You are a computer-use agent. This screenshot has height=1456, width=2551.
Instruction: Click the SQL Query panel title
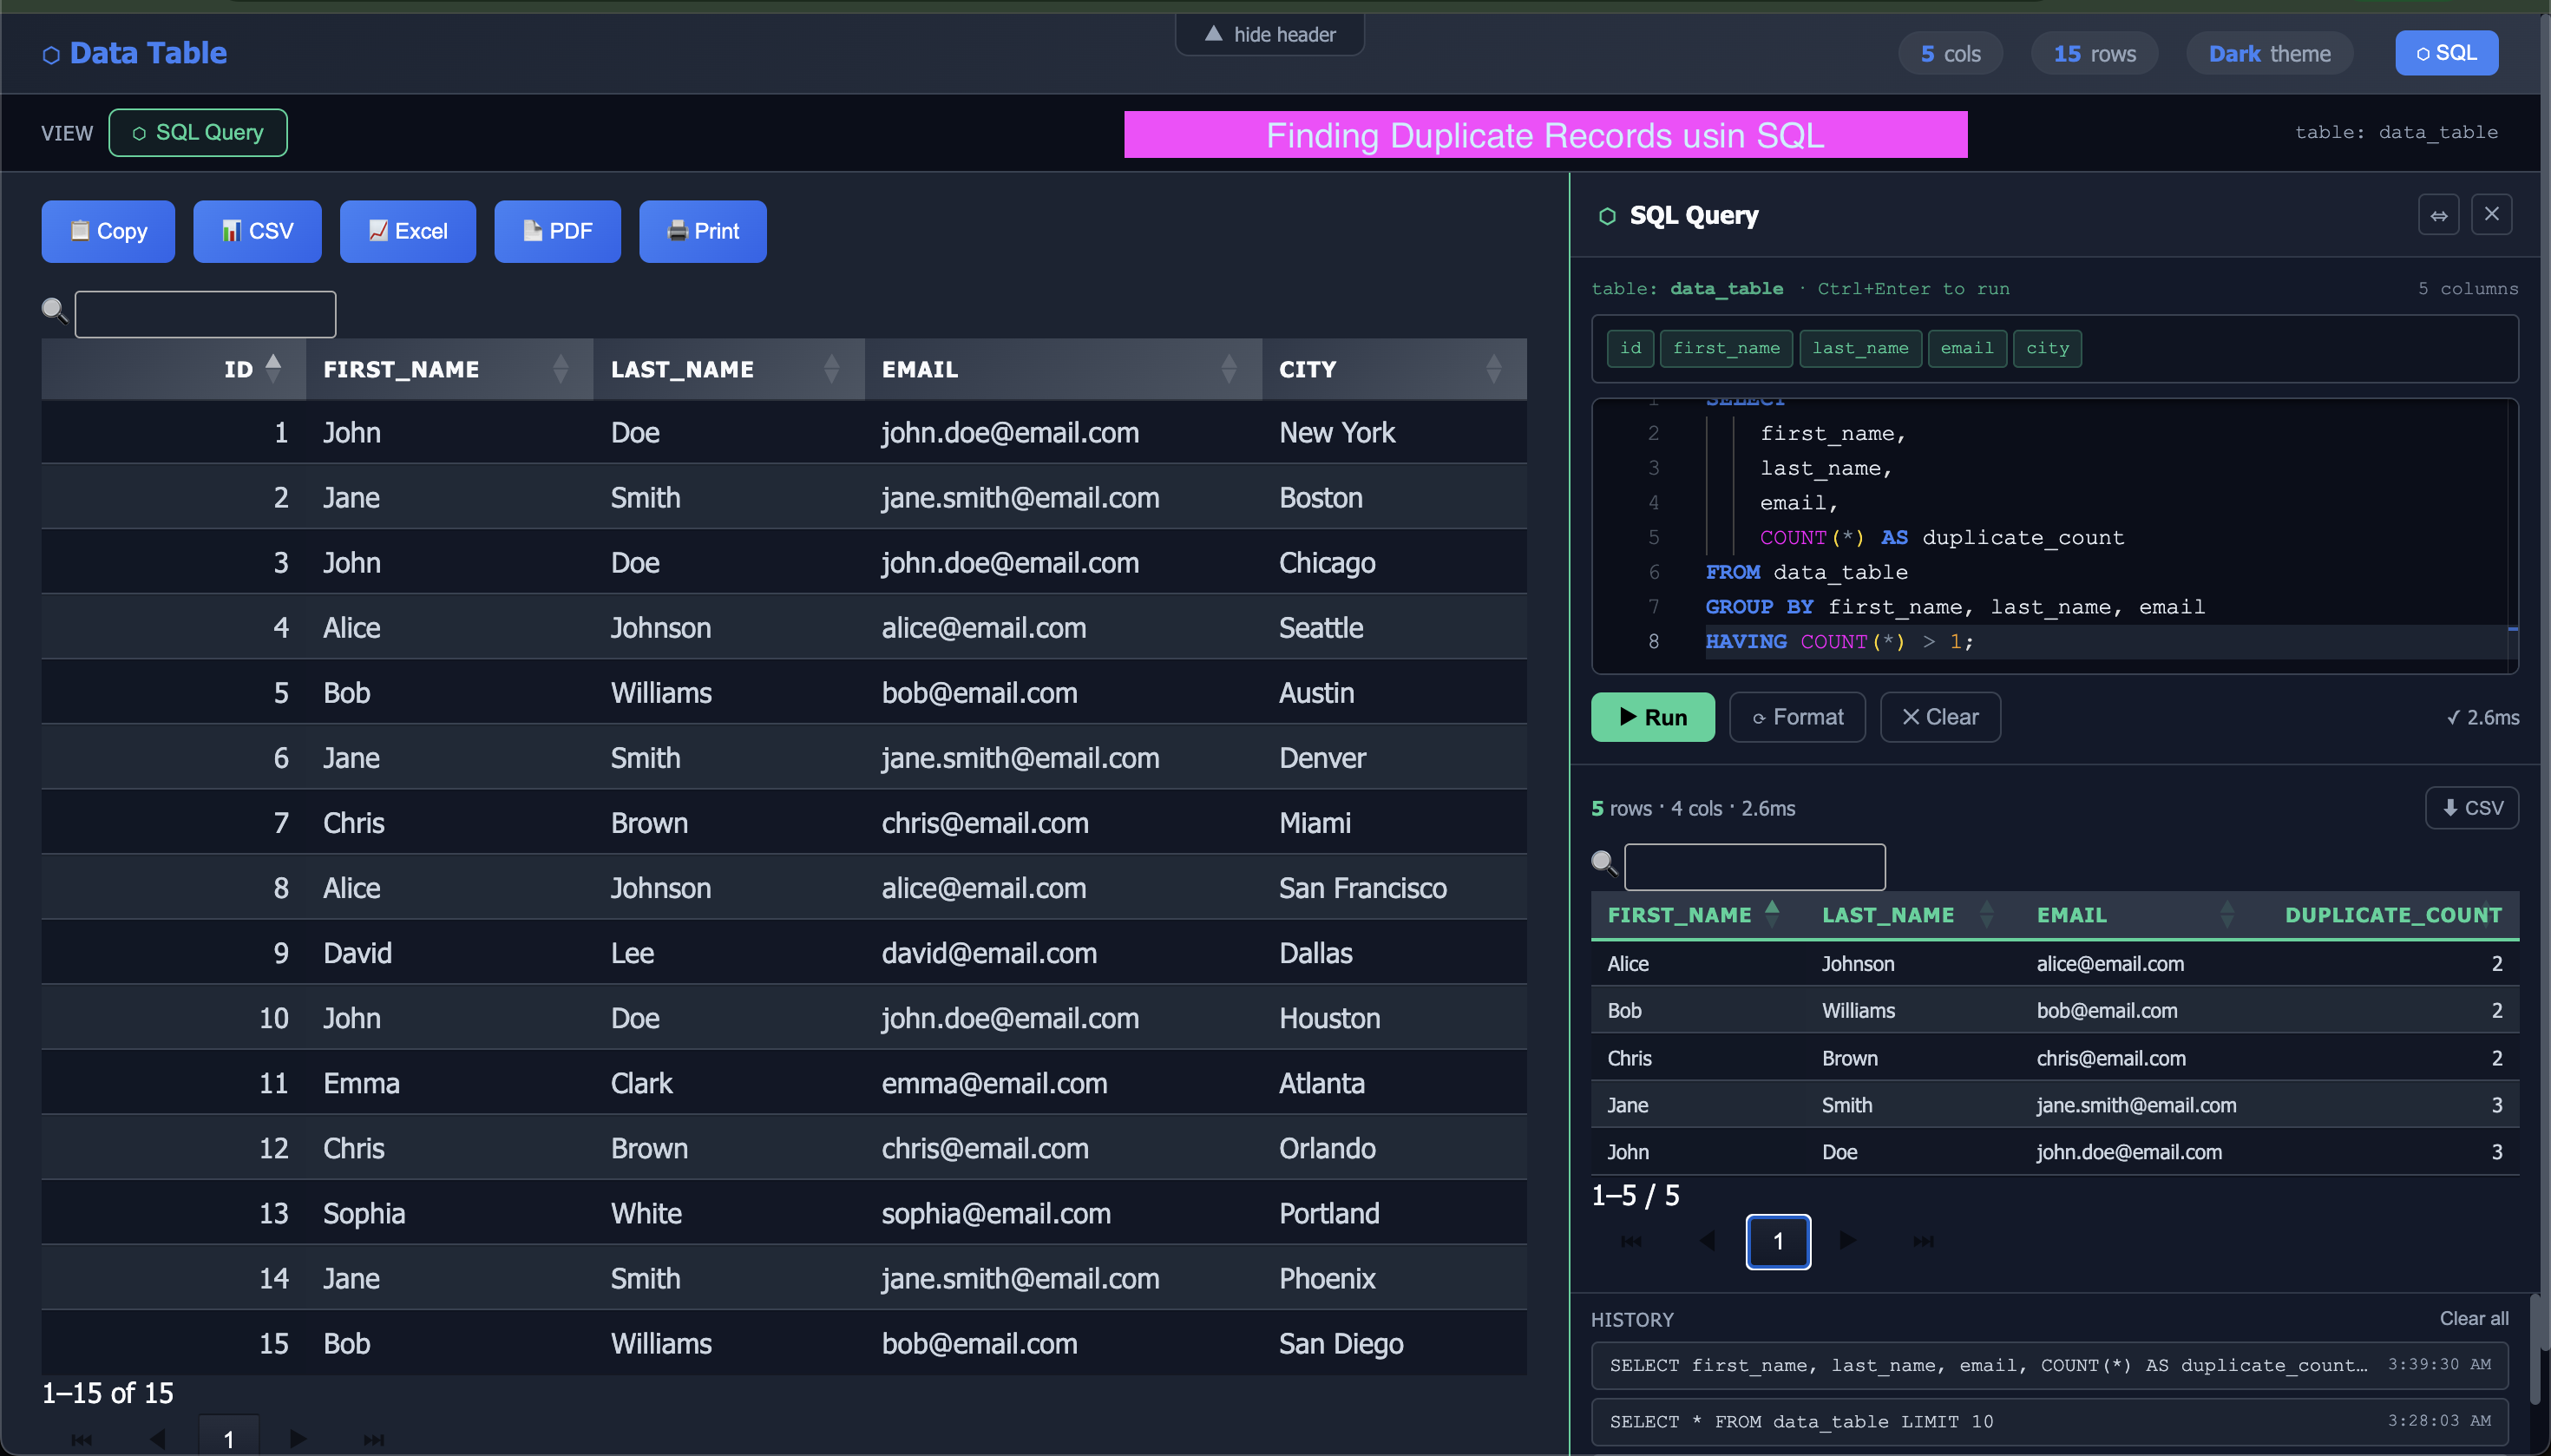(1693, 216)
